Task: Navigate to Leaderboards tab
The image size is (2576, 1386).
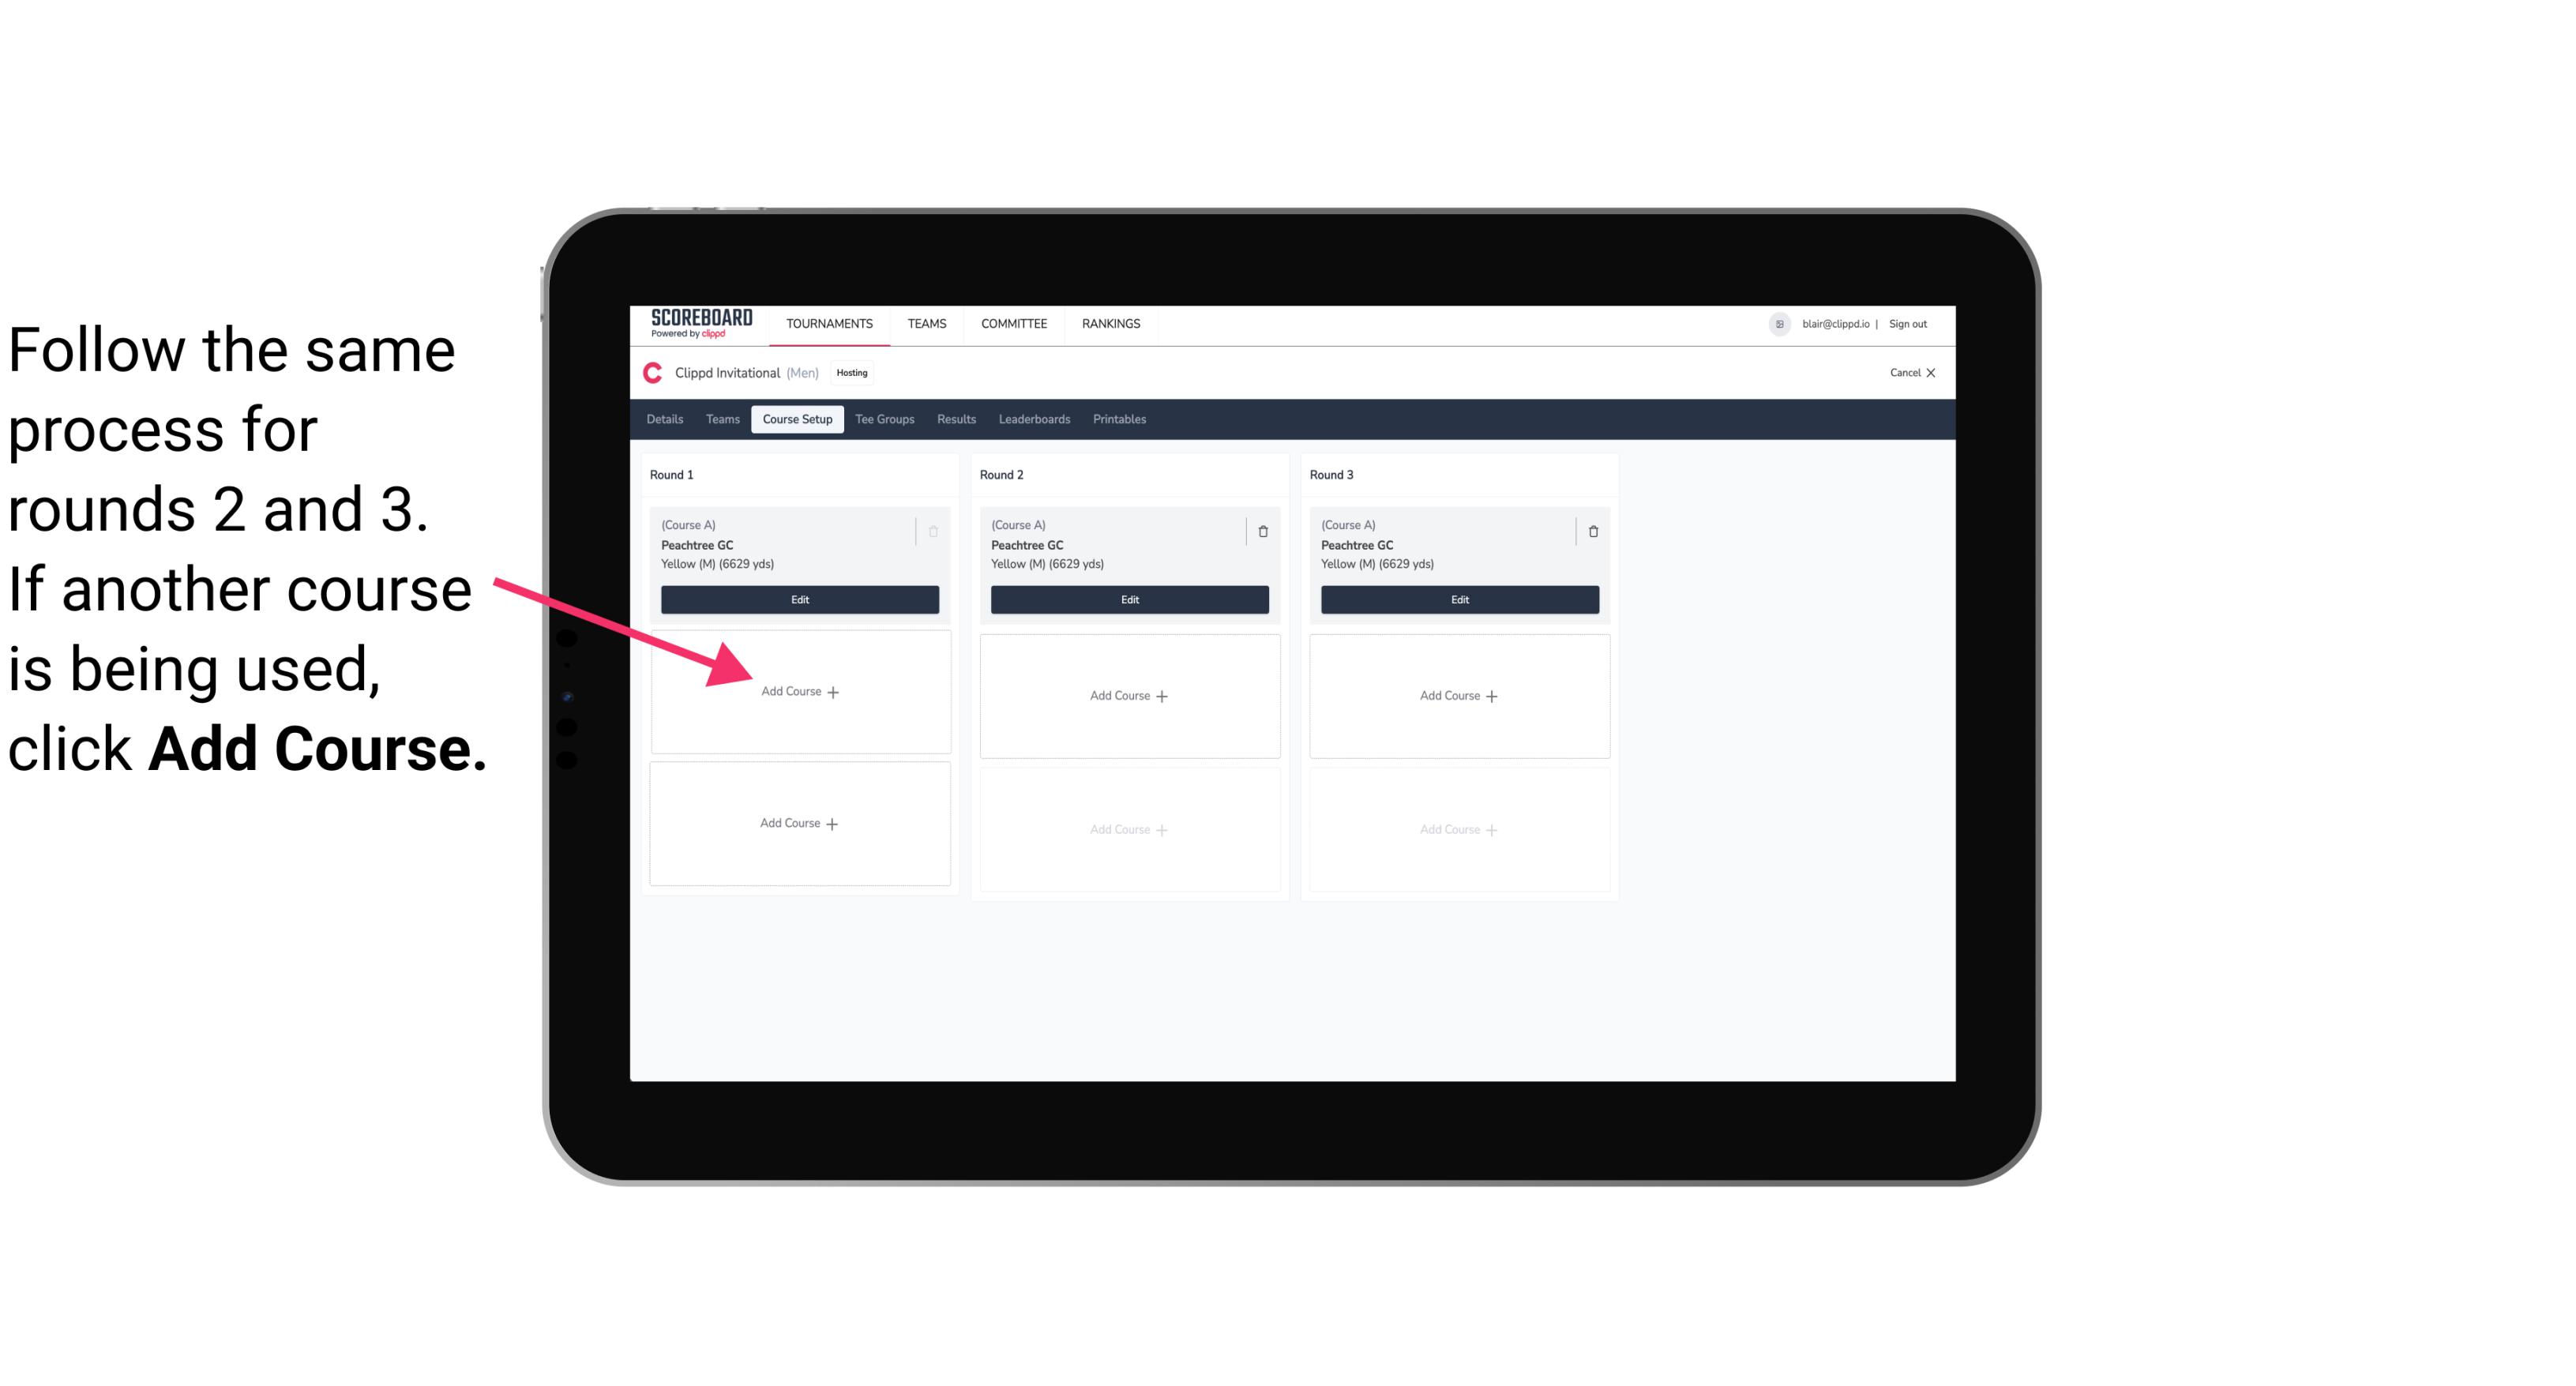Action: coord(1032,420)
